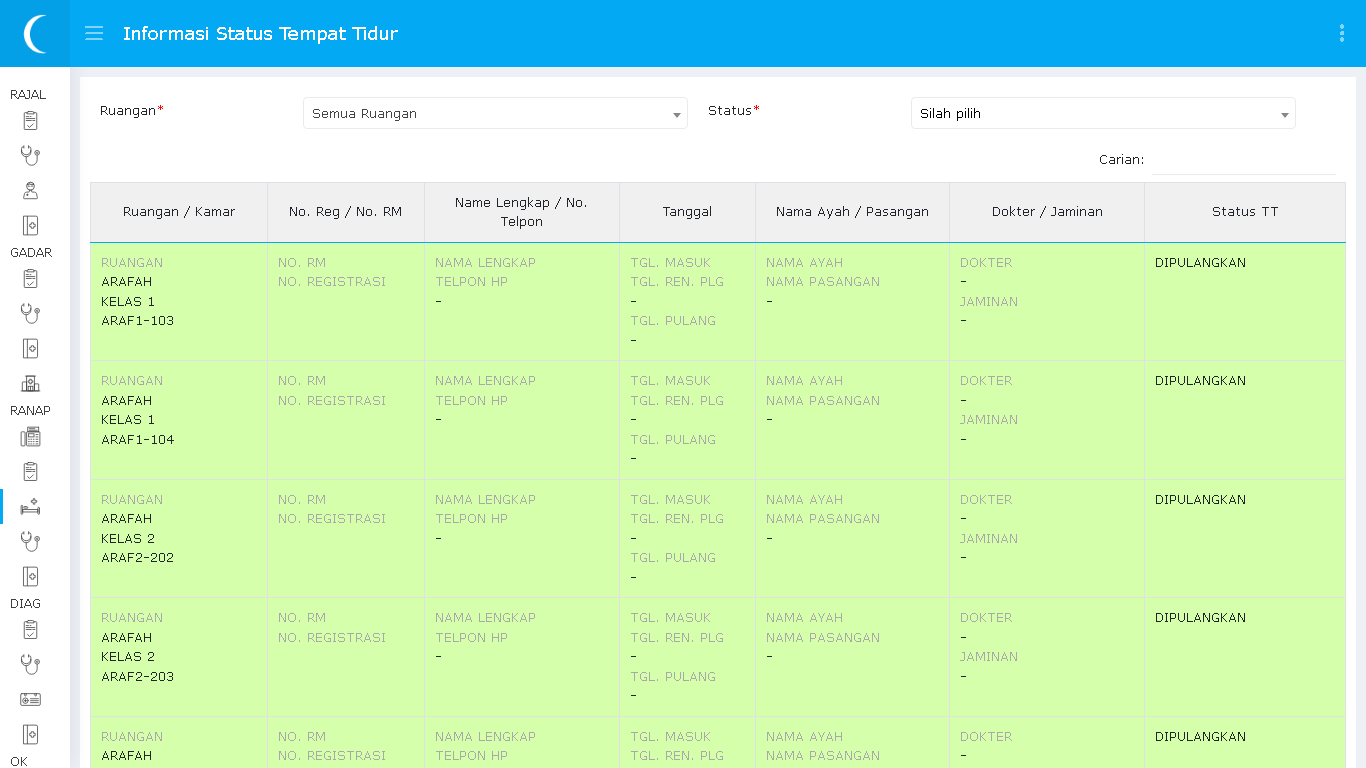Click KELAS 1 in the ARAF1-103 row
Screen dimensions: 1366x768
click(128, 302)
